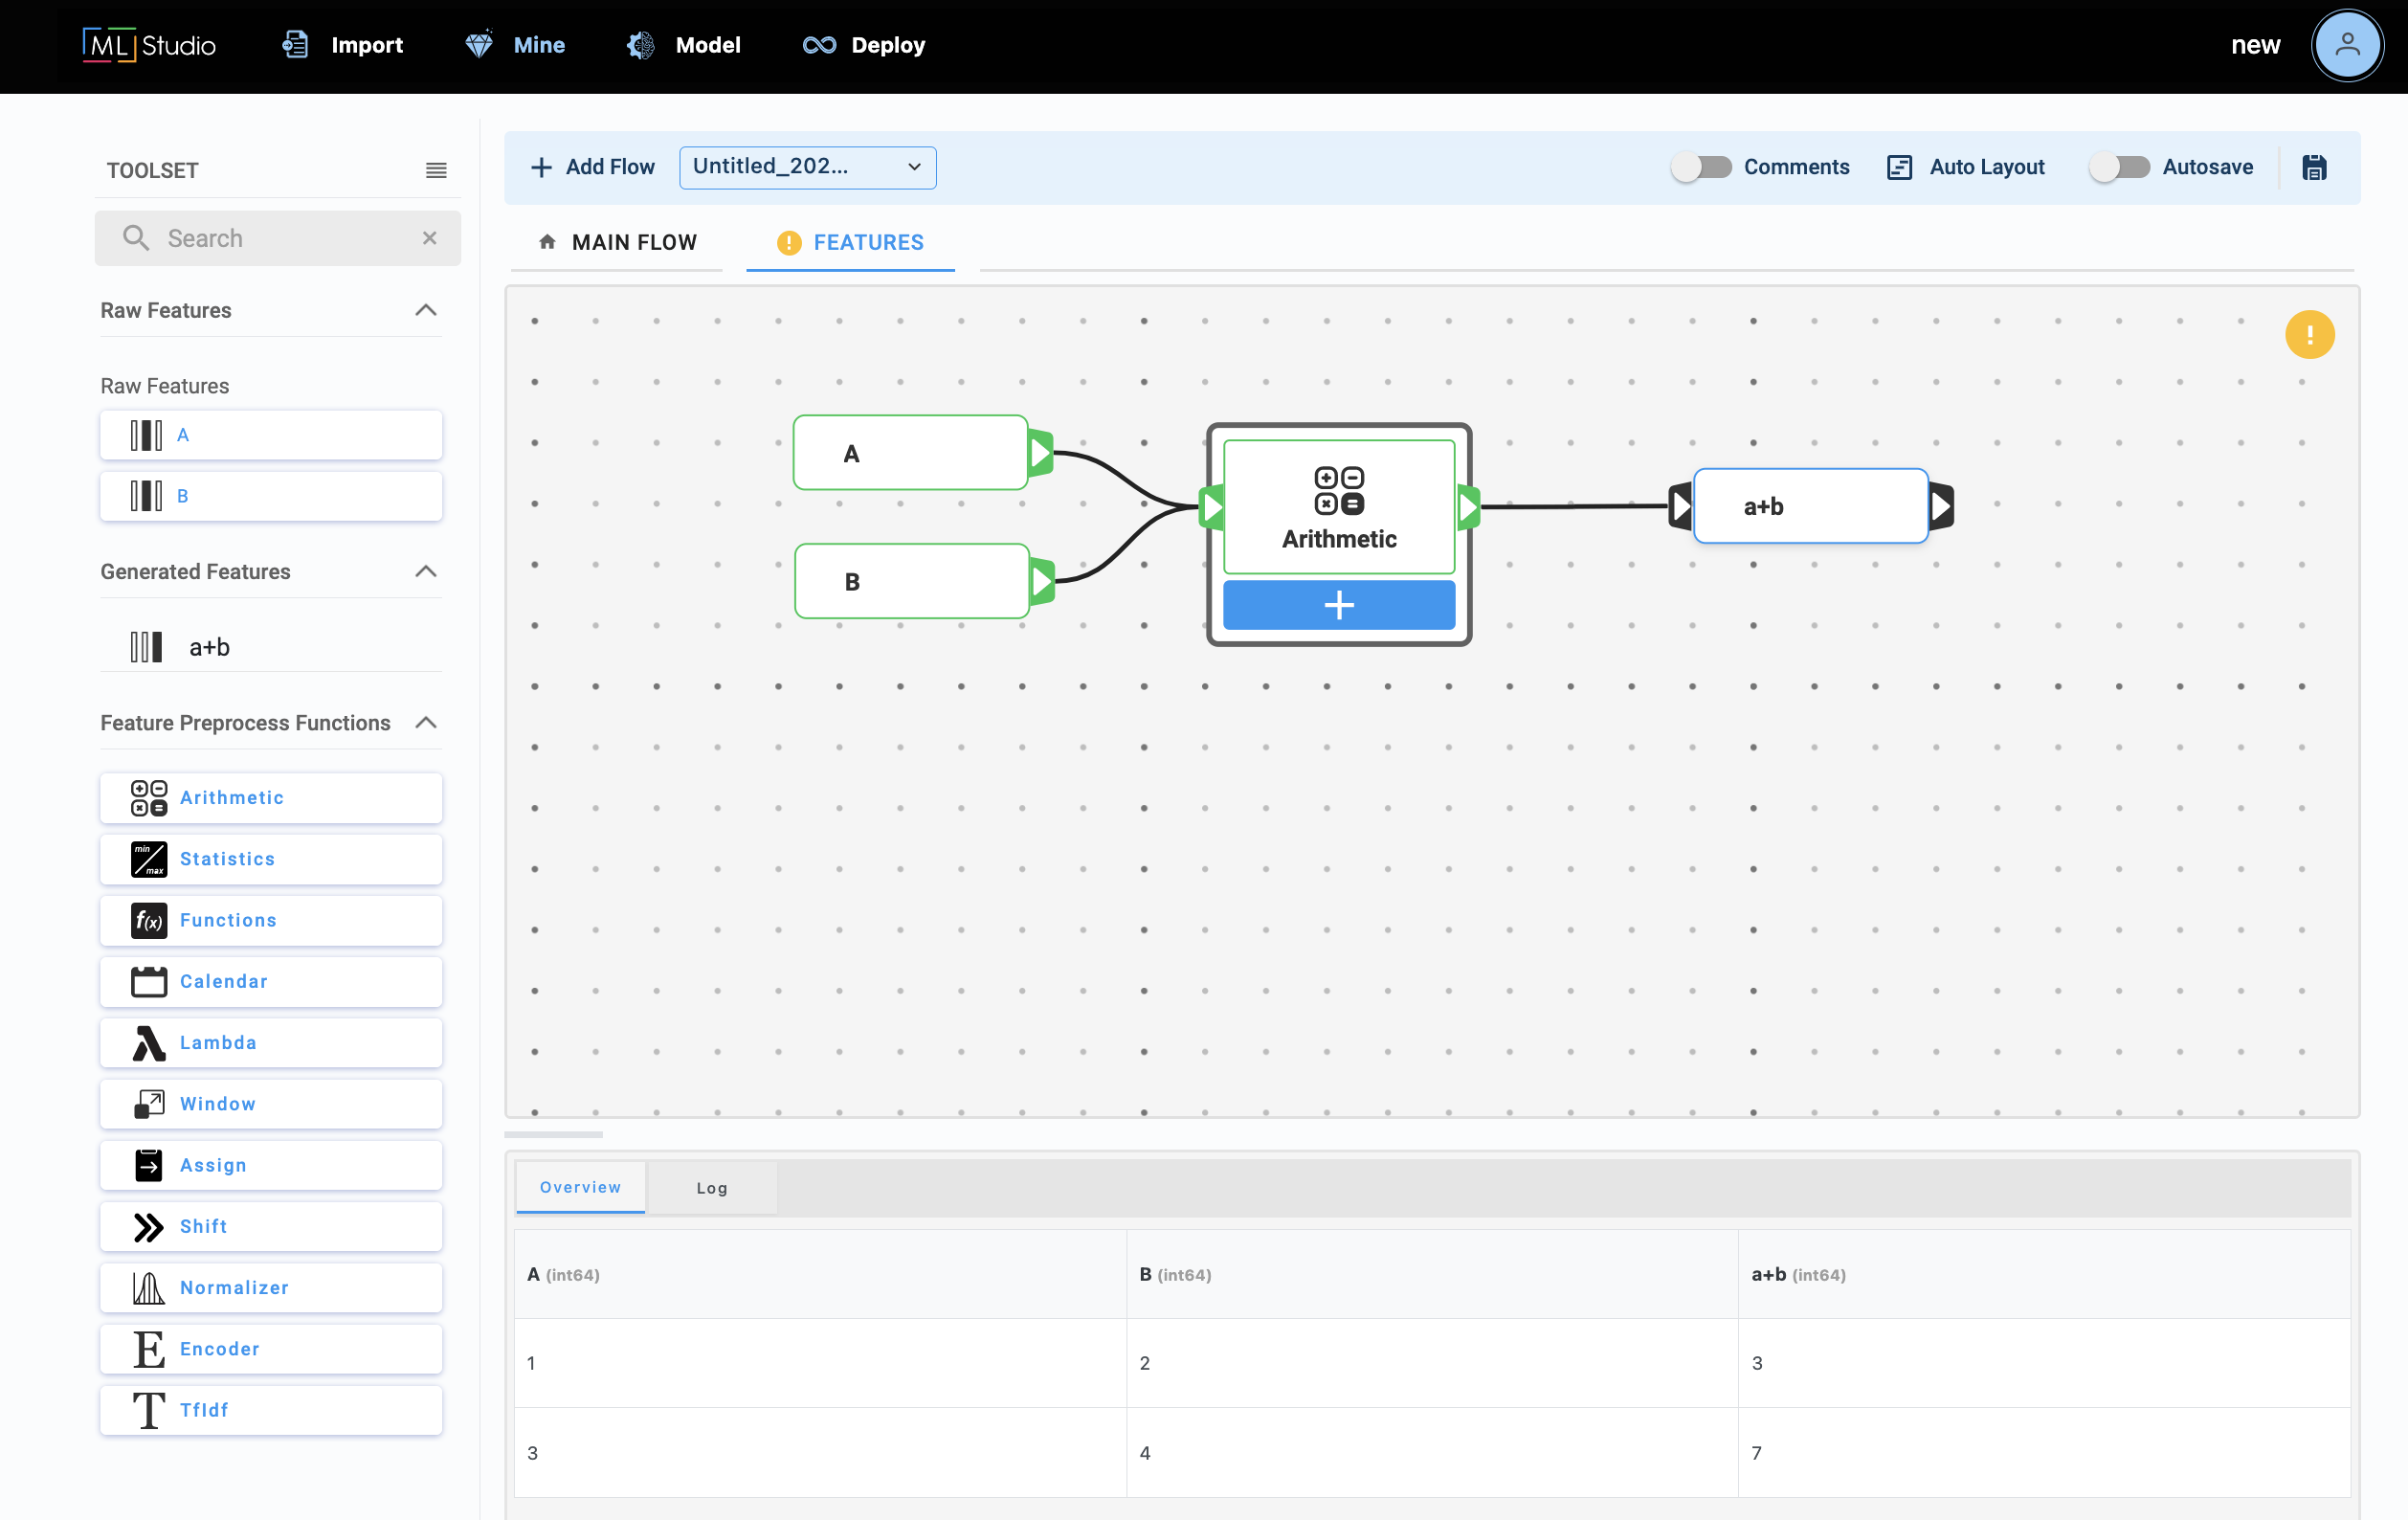
Task: Click the save disk icon
Action: (x=2314, y=167)
